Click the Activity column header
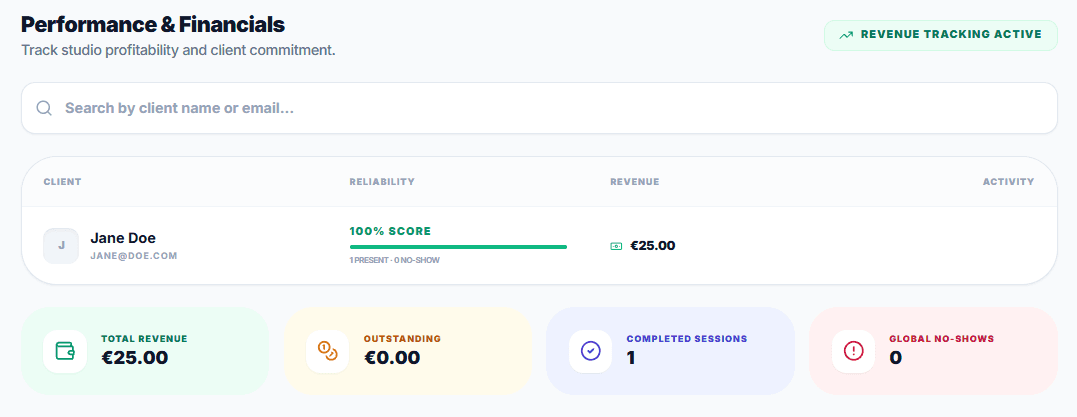1077x417 pixels. [x=1008, y=182]
